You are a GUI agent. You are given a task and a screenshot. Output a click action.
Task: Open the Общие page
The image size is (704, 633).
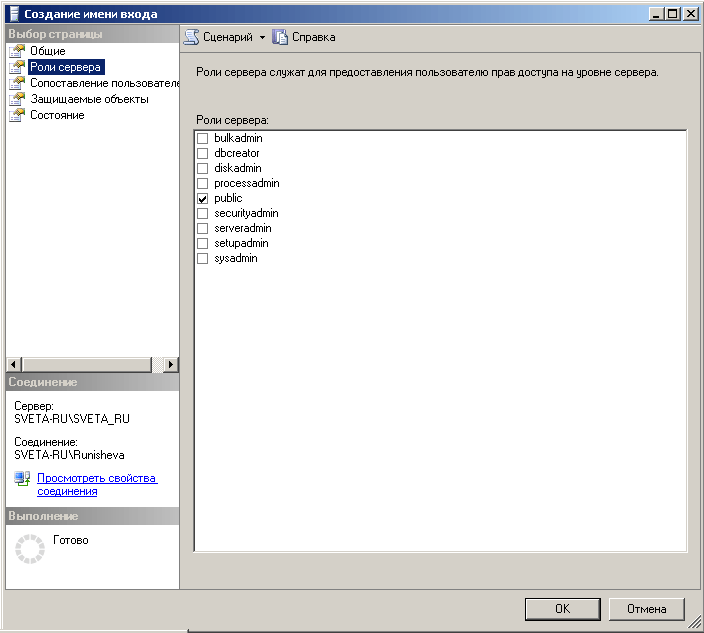tap(48, 51)
